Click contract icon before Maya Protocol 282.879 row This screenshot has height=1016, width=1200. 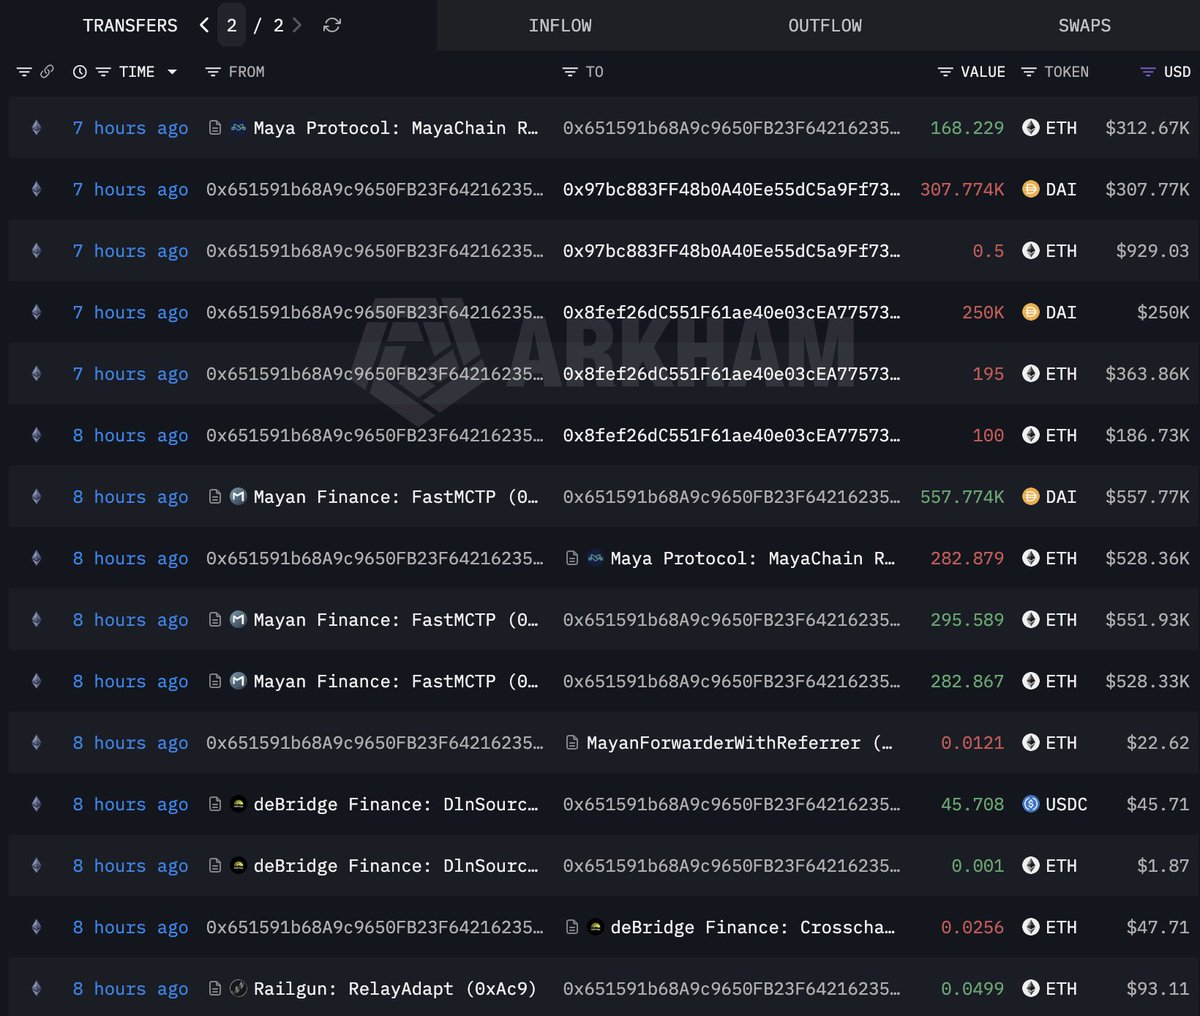coord(572,558)
